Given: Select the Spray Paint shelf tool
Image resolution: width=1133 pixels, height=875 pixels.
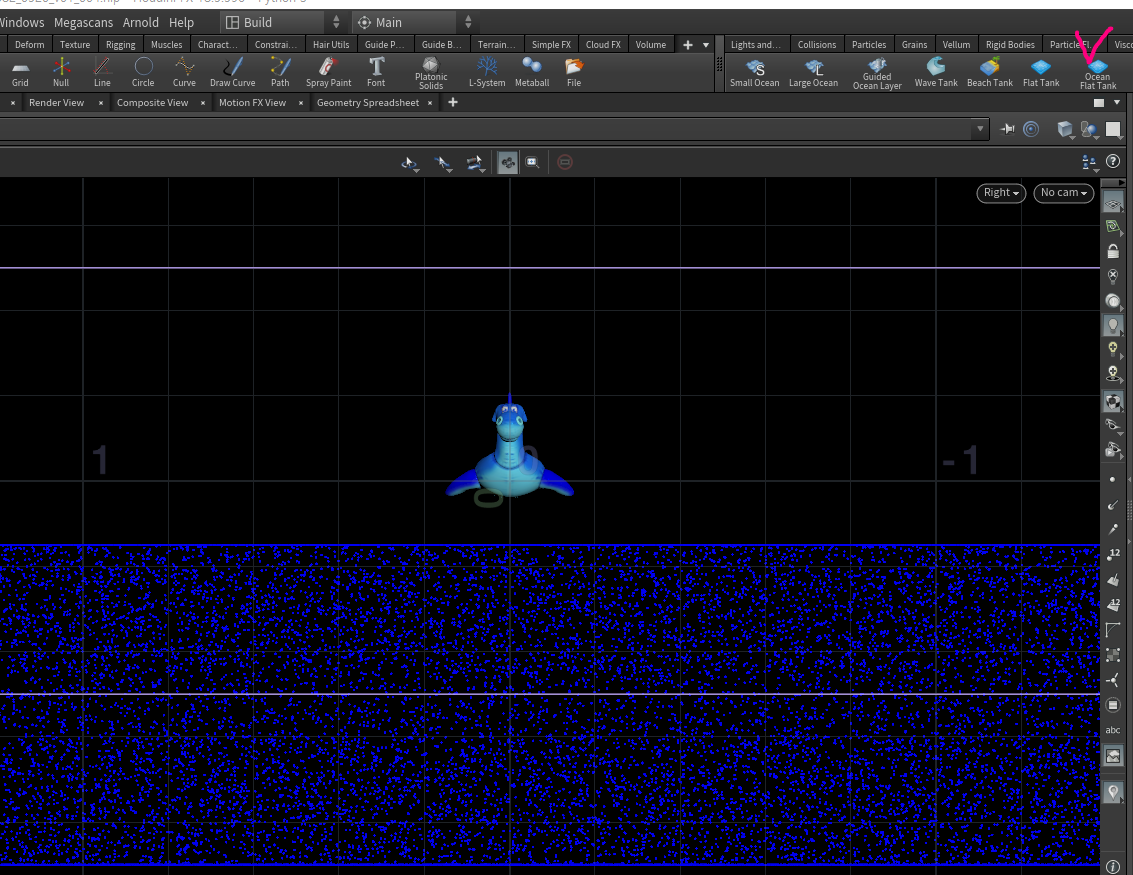Looking at the screenshot, I should tap(329, 72).
